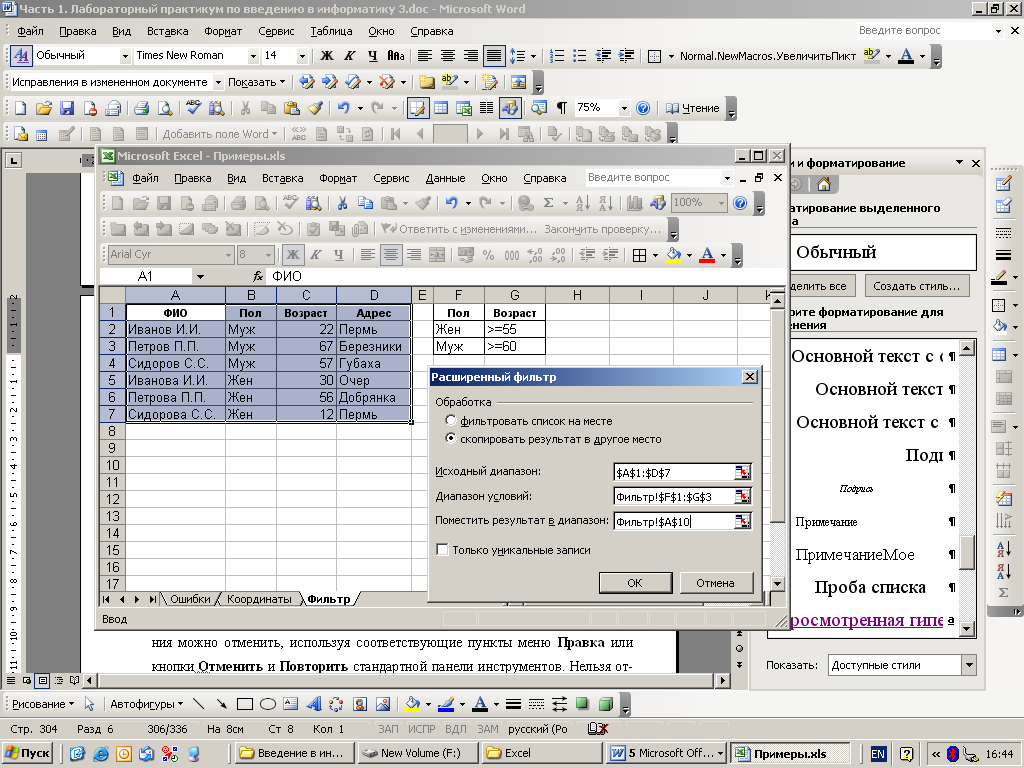The height and width of the screenshot is (768, 1024).
Task: Toggle Bold in Excel formatting toolbar
Action: point(293,255)
